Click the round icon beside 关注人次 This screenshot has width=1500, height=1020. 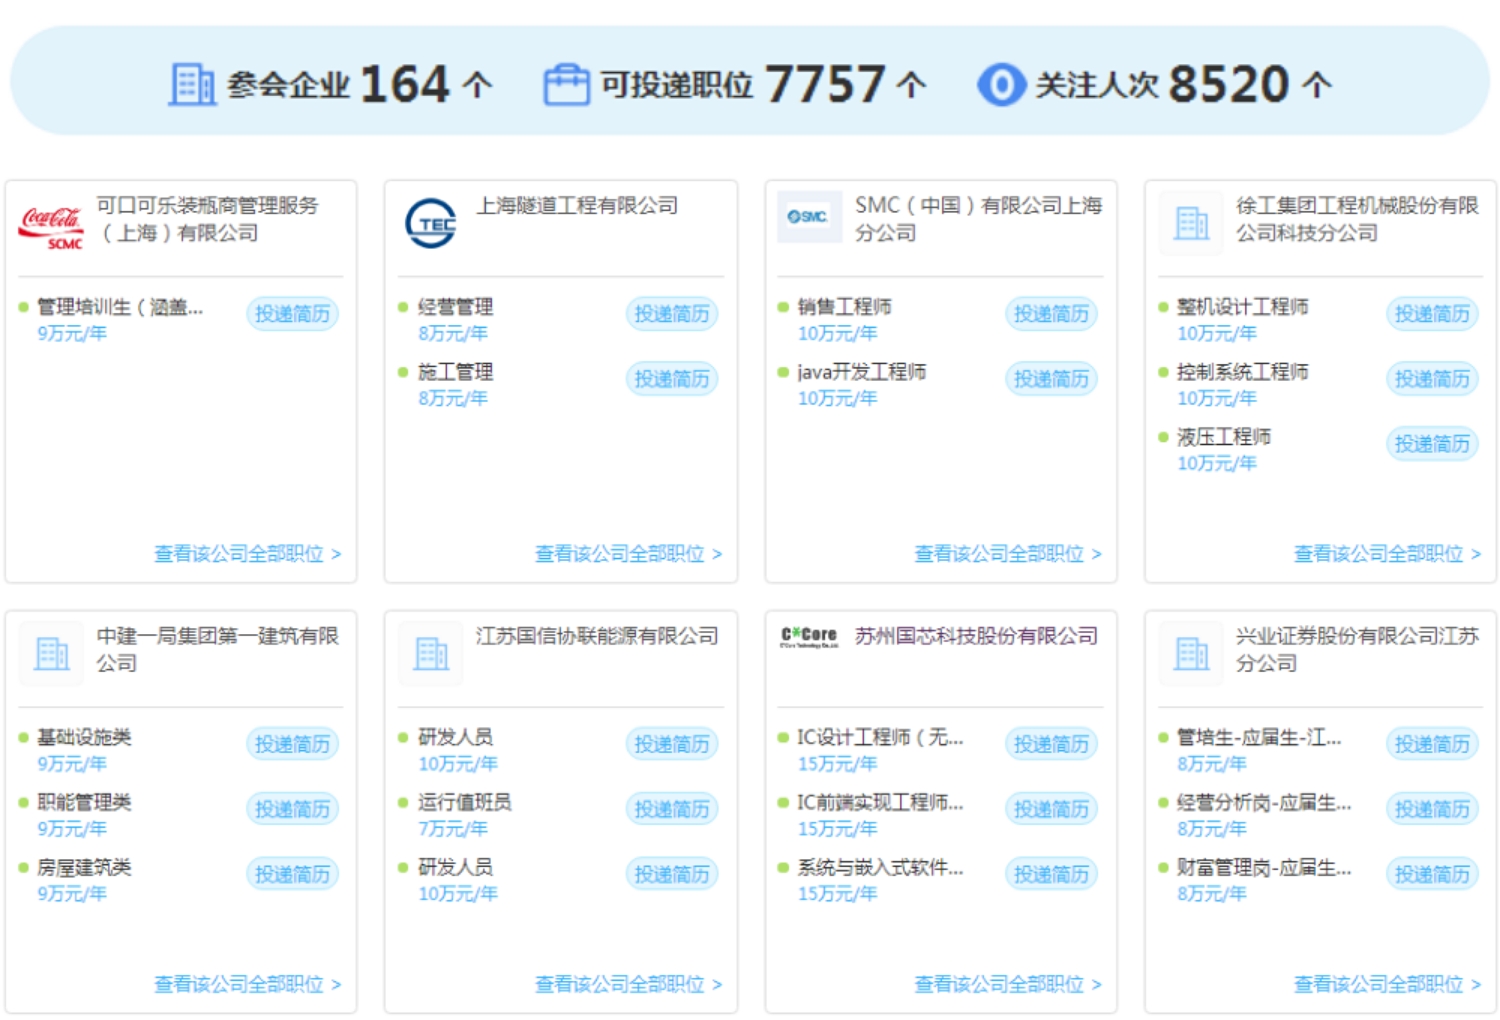point(1001,85)
